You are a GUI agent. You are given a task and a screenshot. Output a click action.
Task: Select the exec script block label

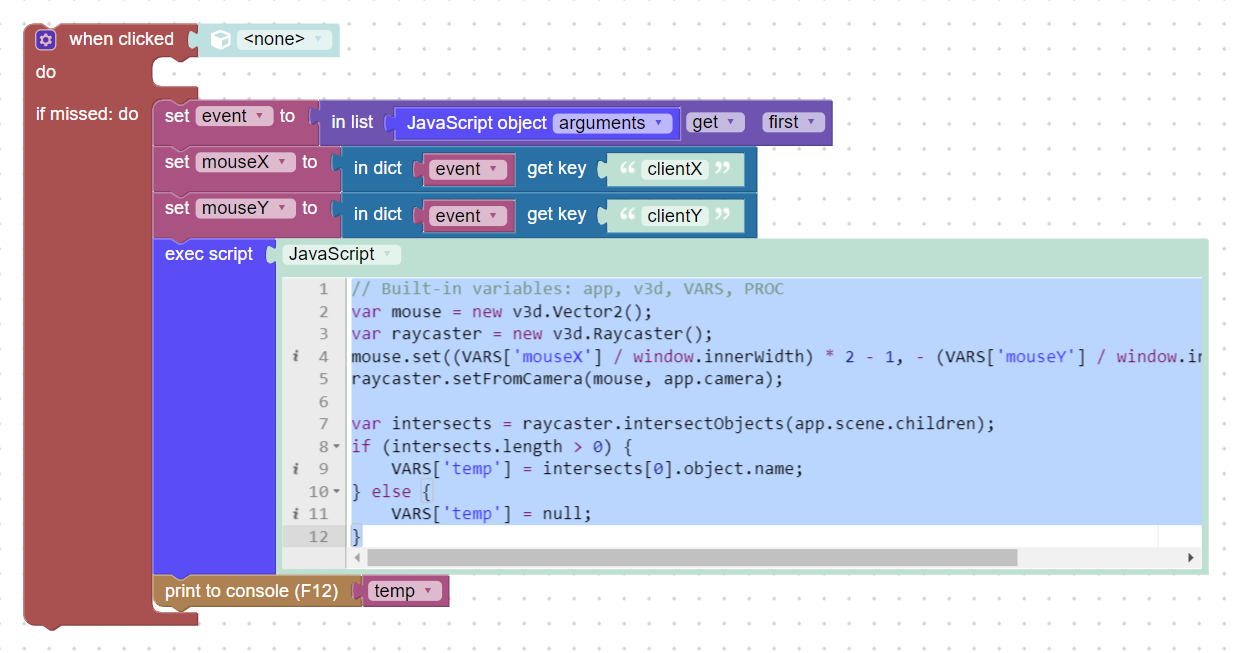(209, 254)
